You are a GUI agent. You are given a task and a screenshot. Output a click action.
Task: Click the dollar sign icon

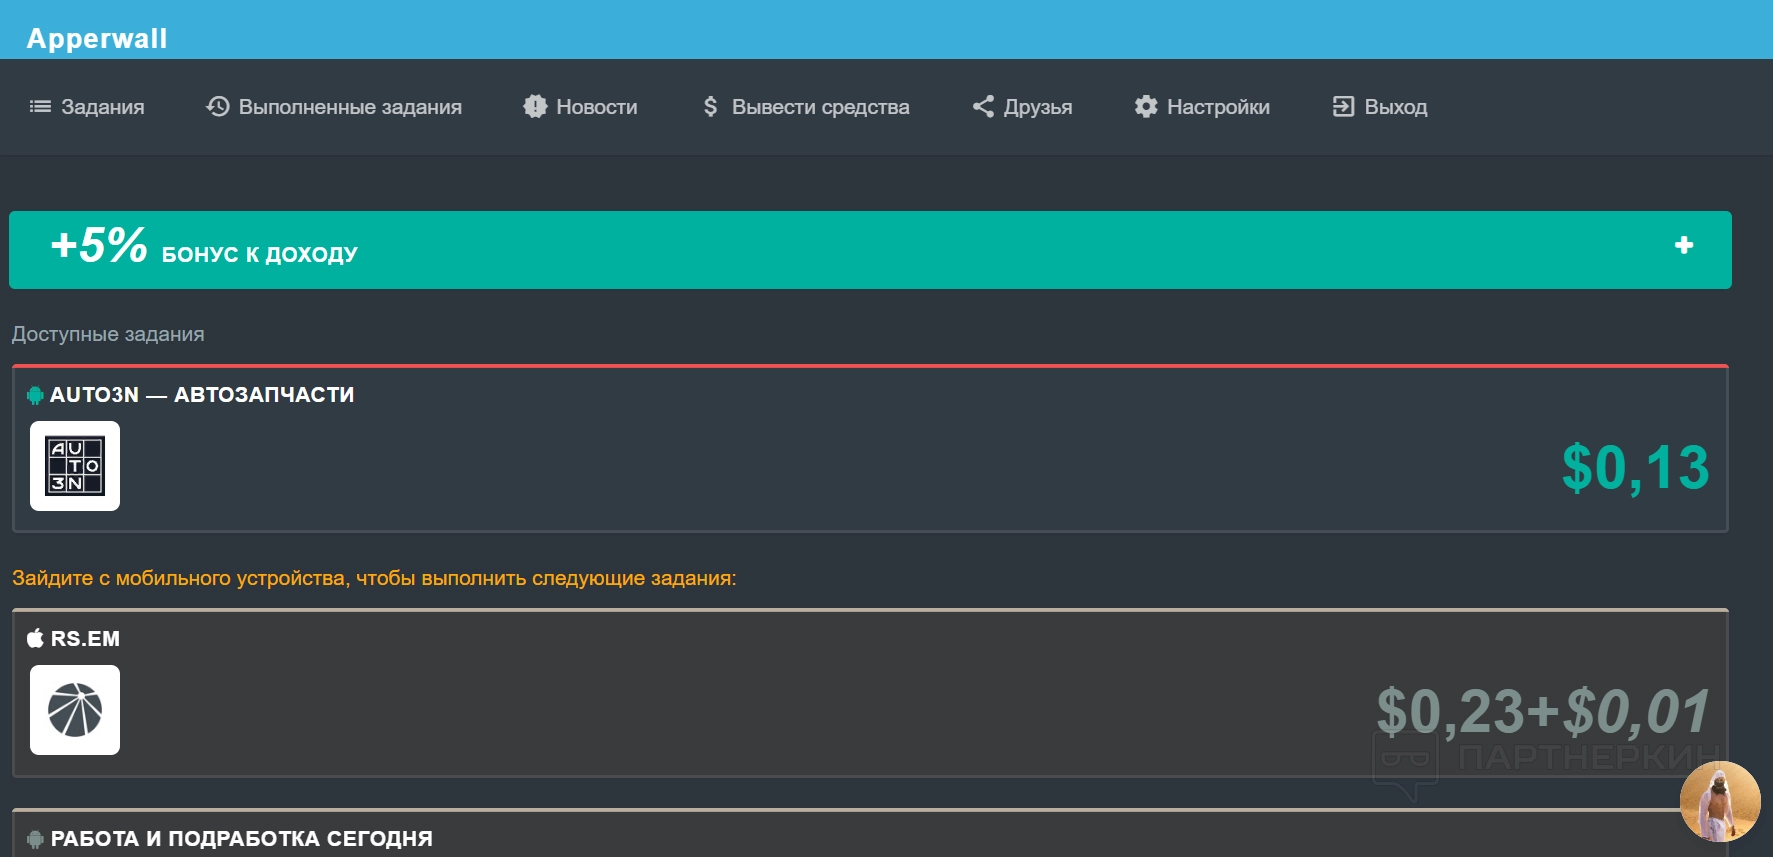click(x=710, y=106)
